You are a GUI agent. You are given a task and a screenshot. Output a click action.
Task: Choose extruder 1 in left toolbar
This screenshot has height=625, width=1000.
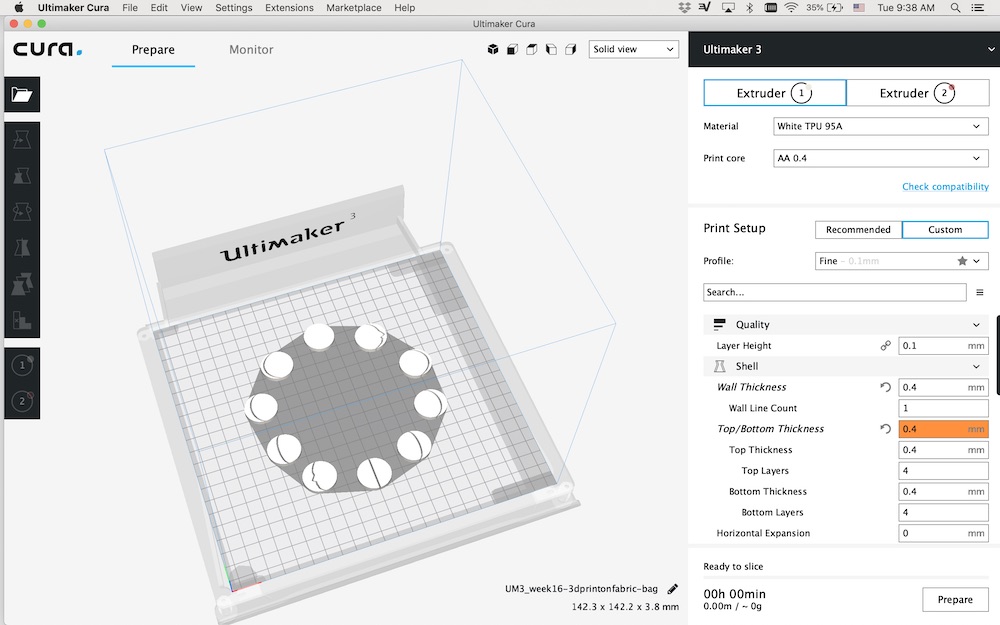tap(22, 365)
